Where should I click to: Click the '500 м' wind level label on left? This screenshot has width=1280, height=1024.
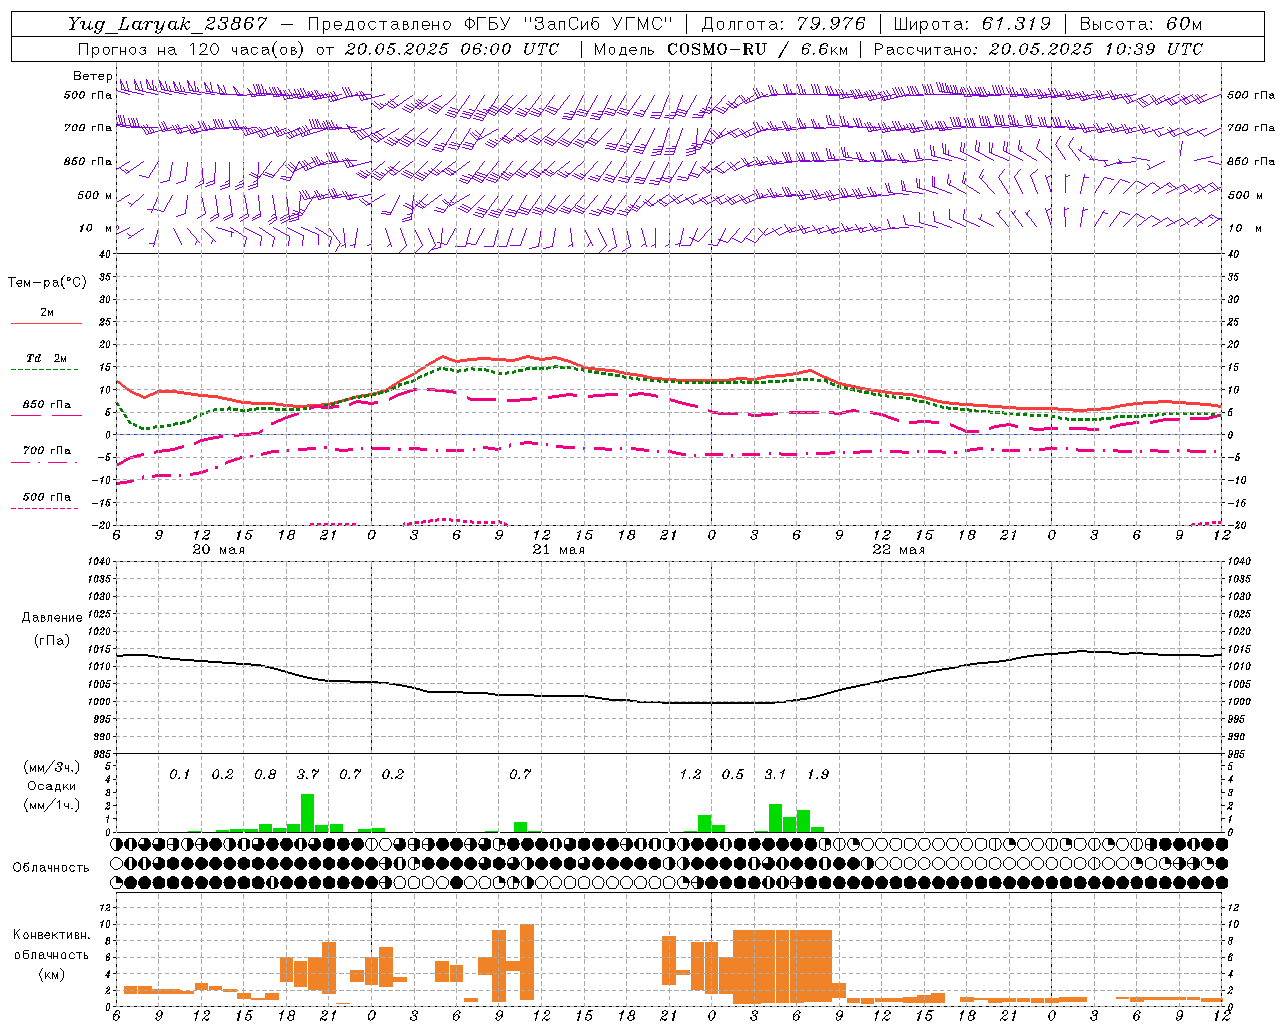[x=95, y=195]
